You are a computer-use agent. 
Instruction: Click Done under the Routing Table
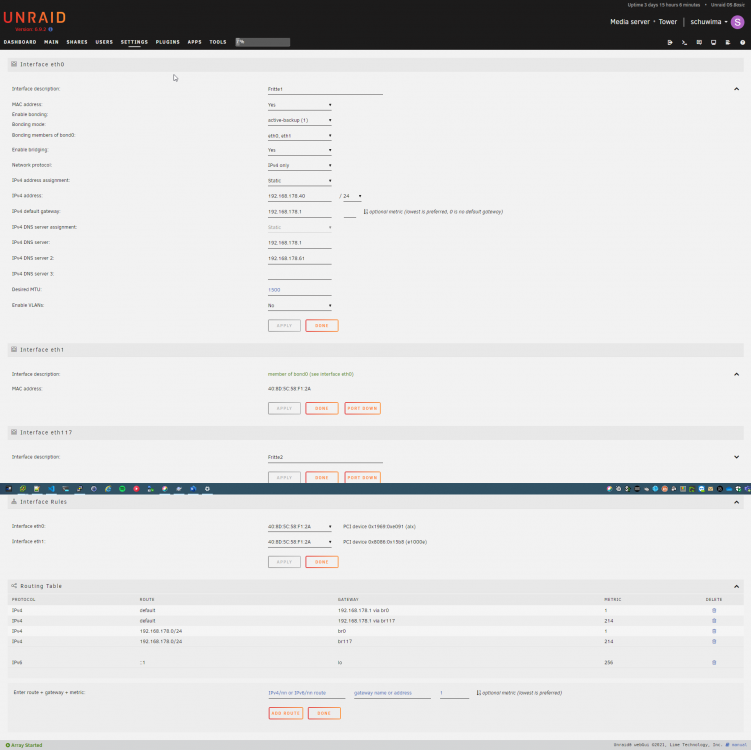(x=324, y=713)
